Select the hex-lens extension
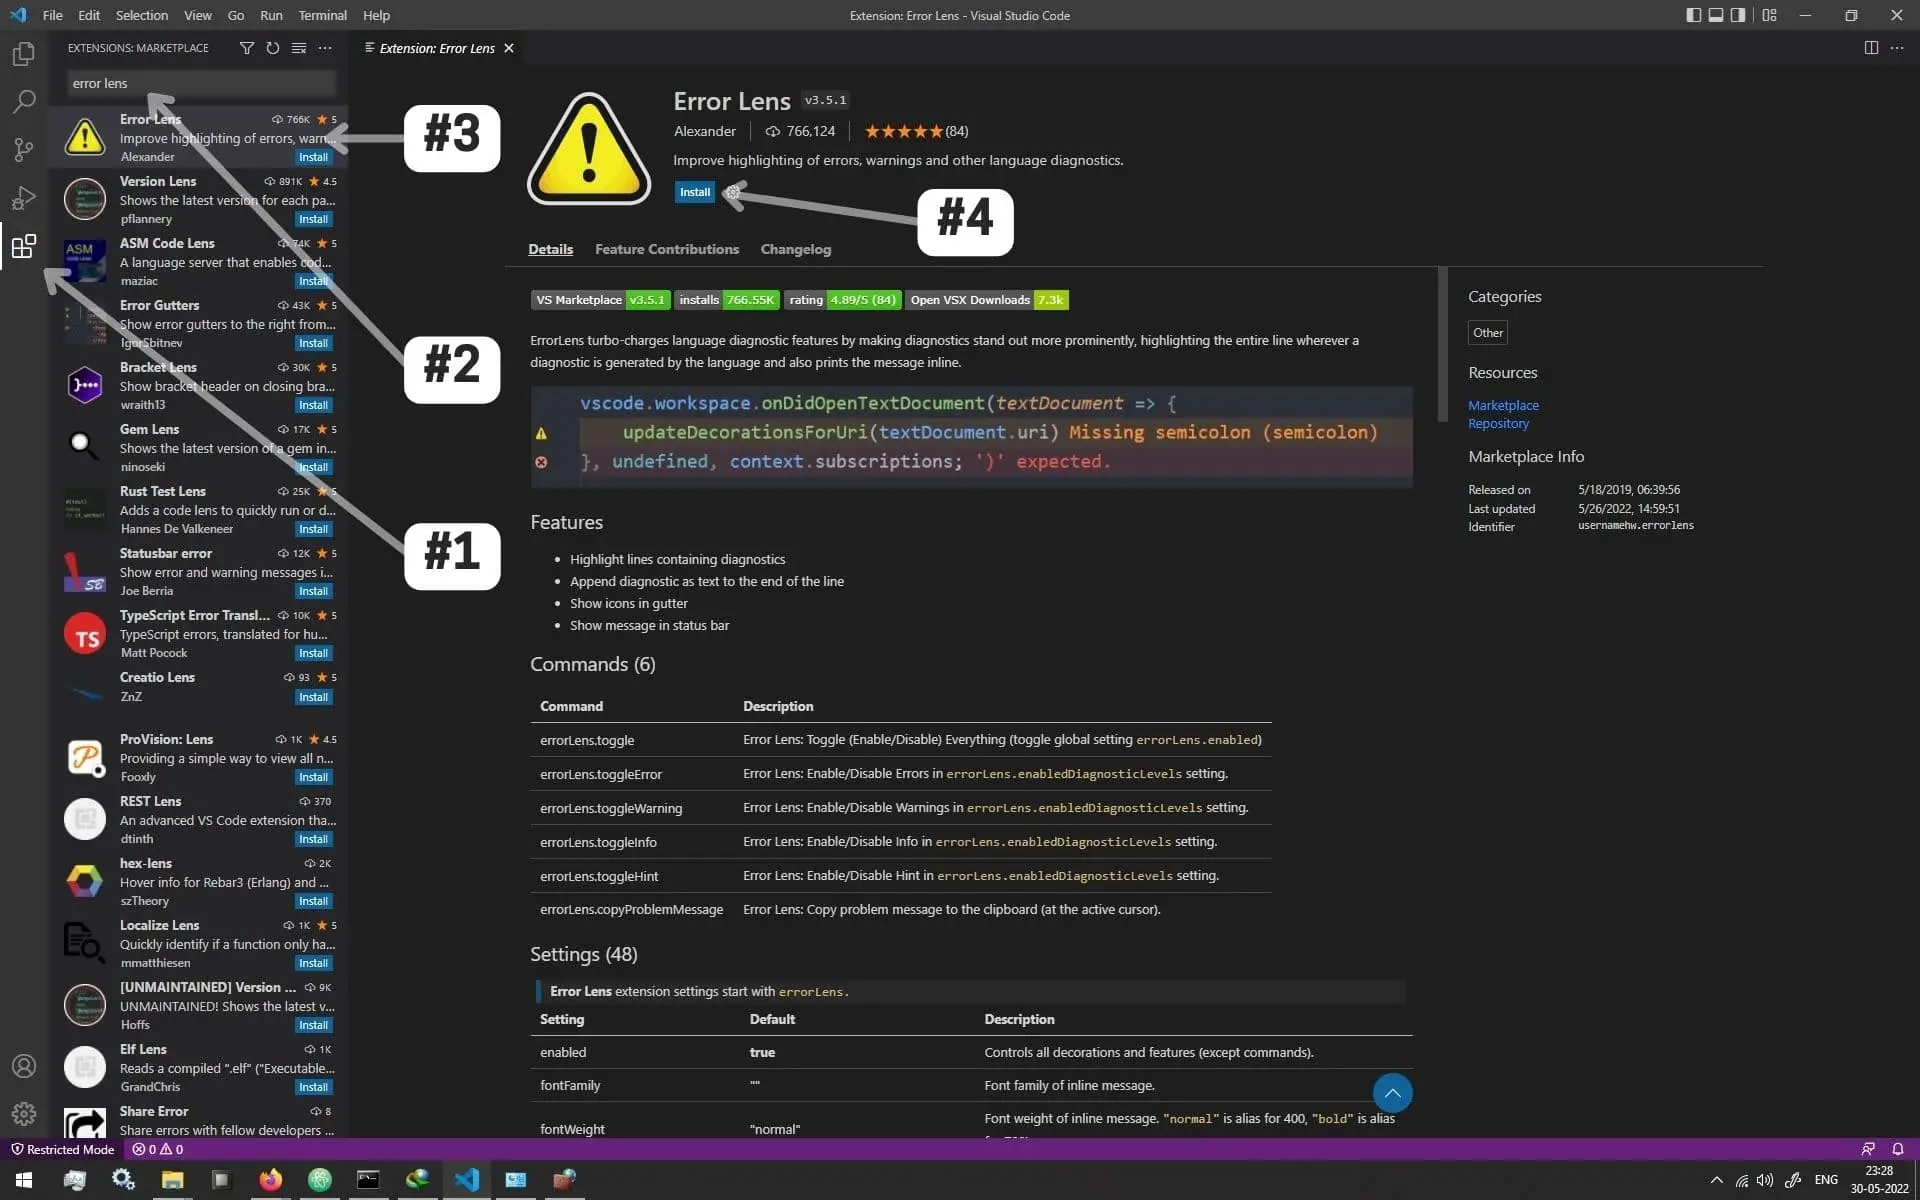 coord(199,882)
